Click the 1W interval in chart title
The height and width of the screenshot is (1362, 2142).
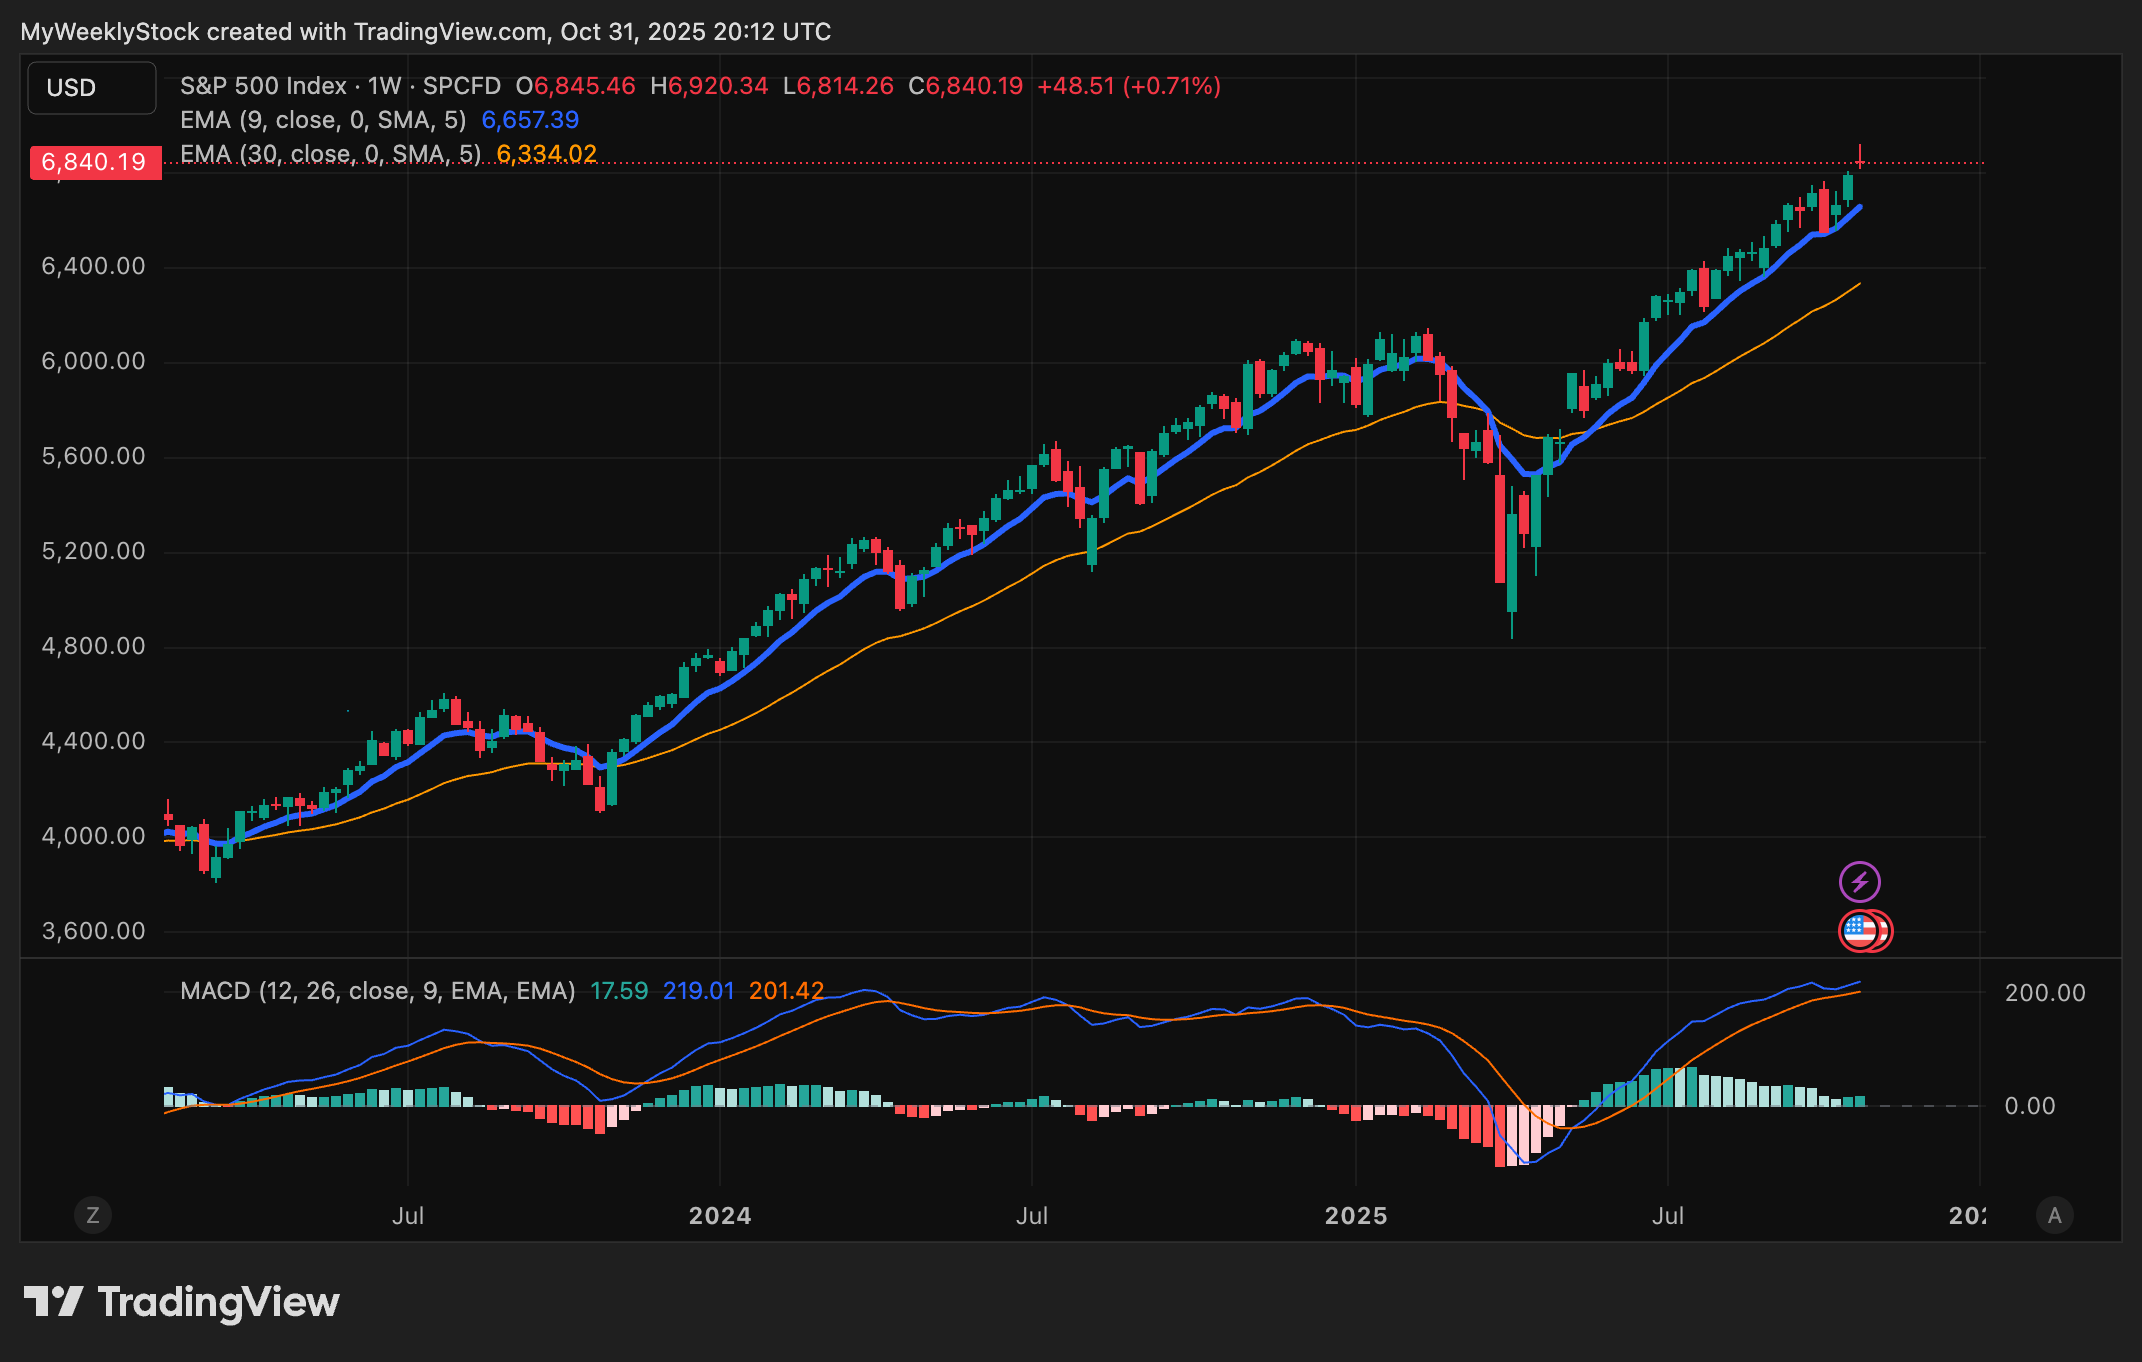coord(384,86)
